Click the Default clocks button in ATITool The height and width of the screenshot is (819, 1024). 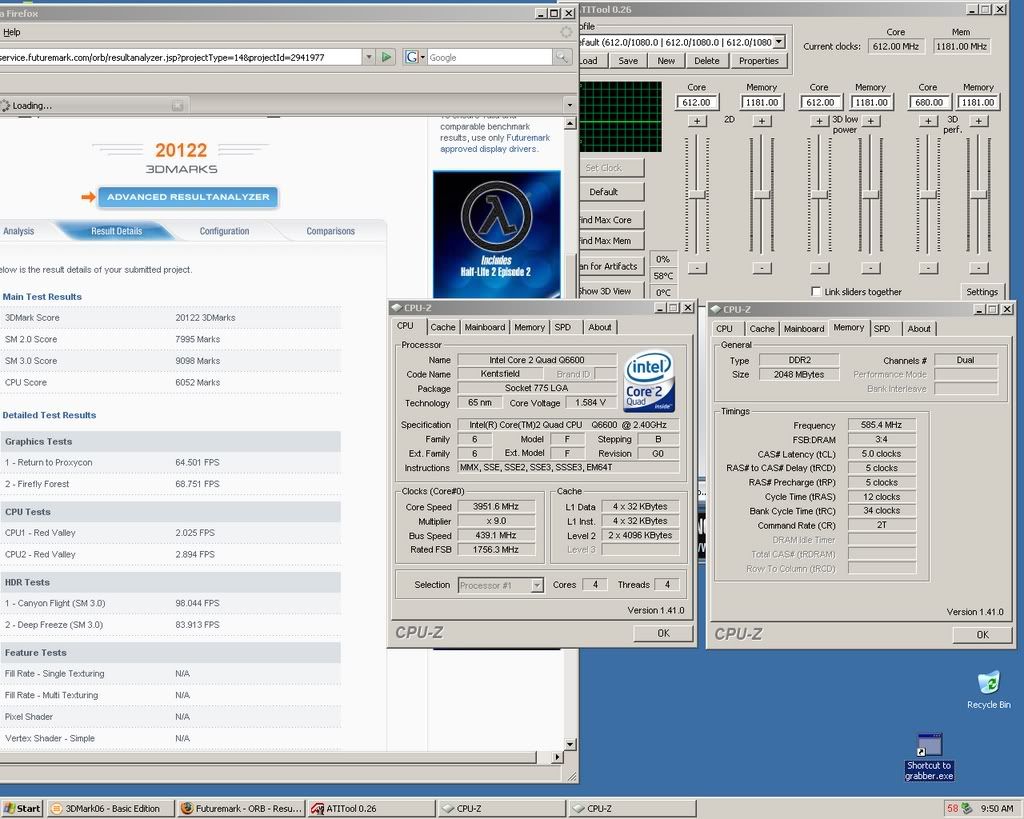[611, 192]
